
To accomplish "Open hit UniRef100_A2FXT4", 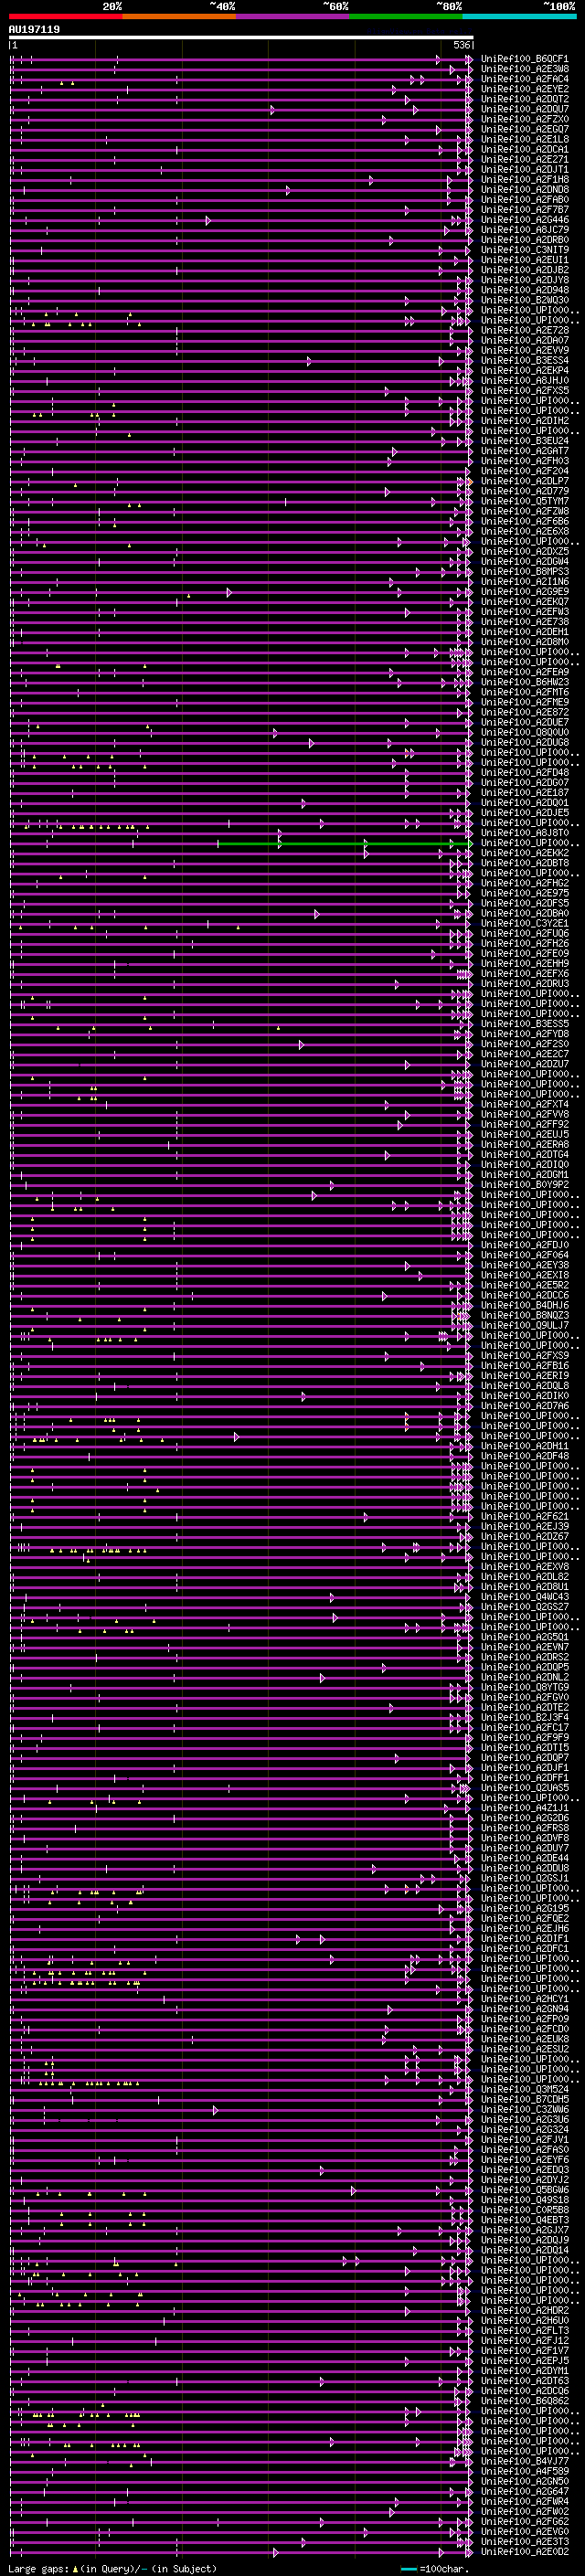I will tap(524, 1105).
